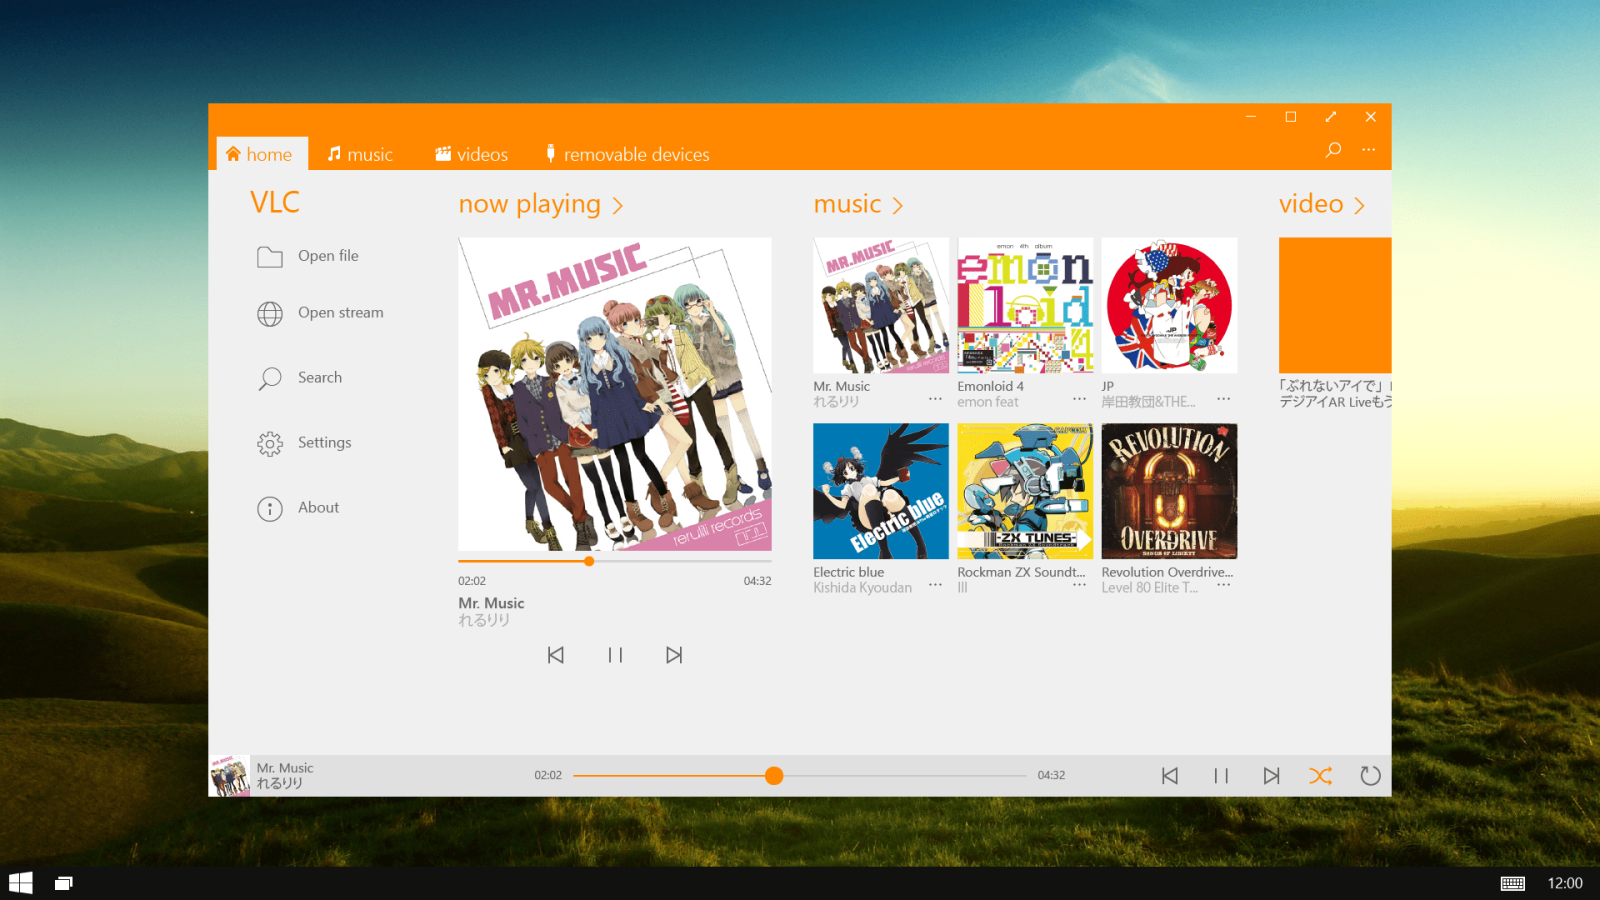
Task: Click the search magnifier icon in header
Action: click(x=1333, y=150)
